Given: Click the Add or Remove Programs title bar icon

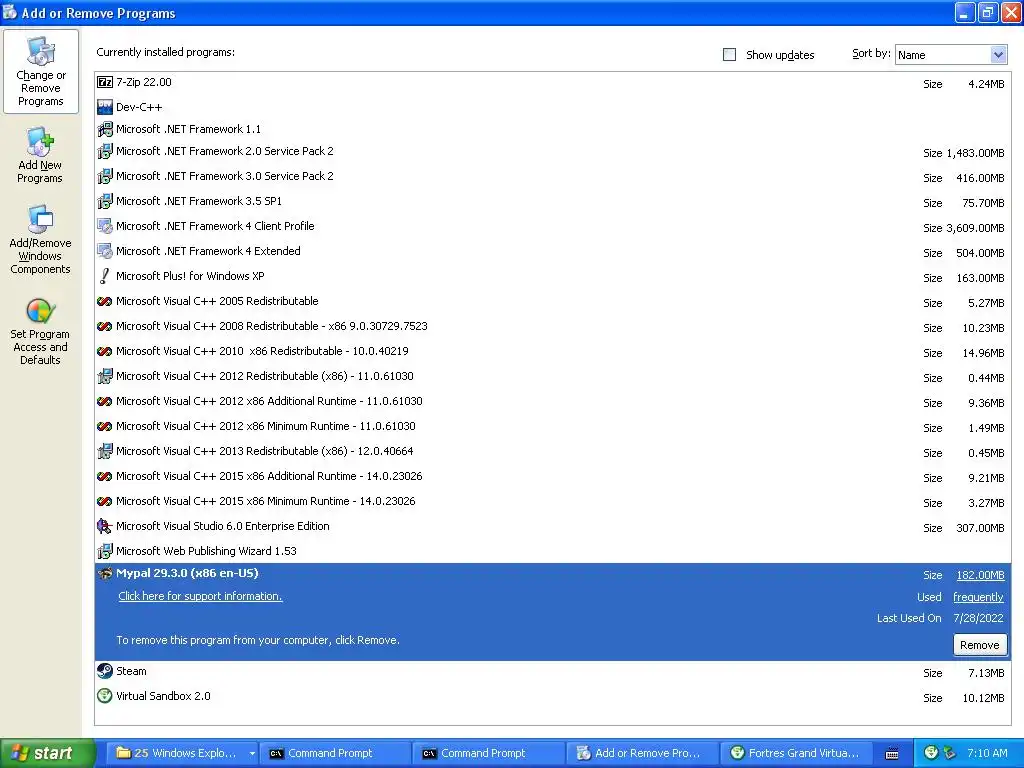Looking at the screenshot, I should coord(10,12).
